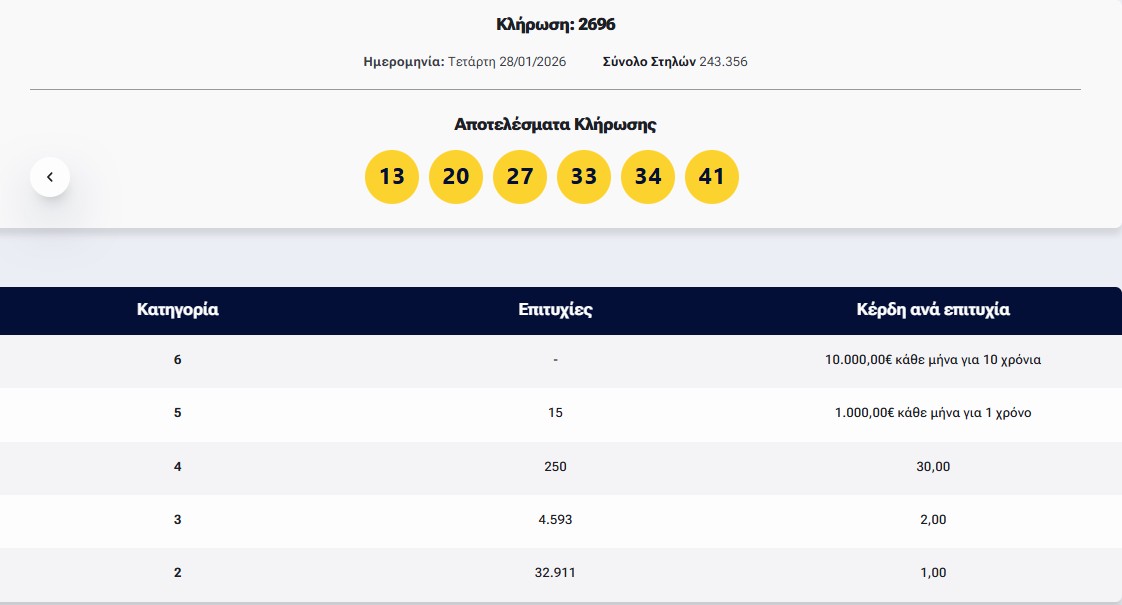The width and height of the screenshot is (1122, 605).
Task: Click the draw title Κλήρωση: 2696
Action: click(x=556, y=24)
